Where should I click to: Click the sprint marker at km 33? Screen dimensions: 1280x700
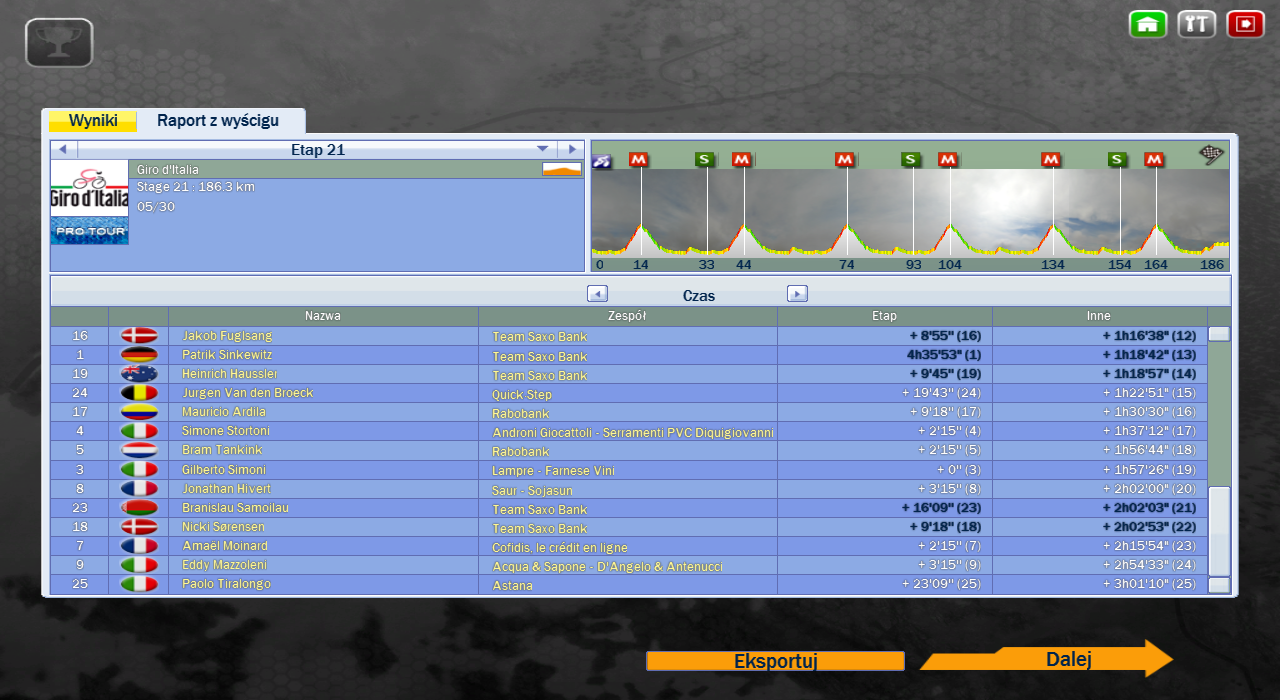pos(704,160)
